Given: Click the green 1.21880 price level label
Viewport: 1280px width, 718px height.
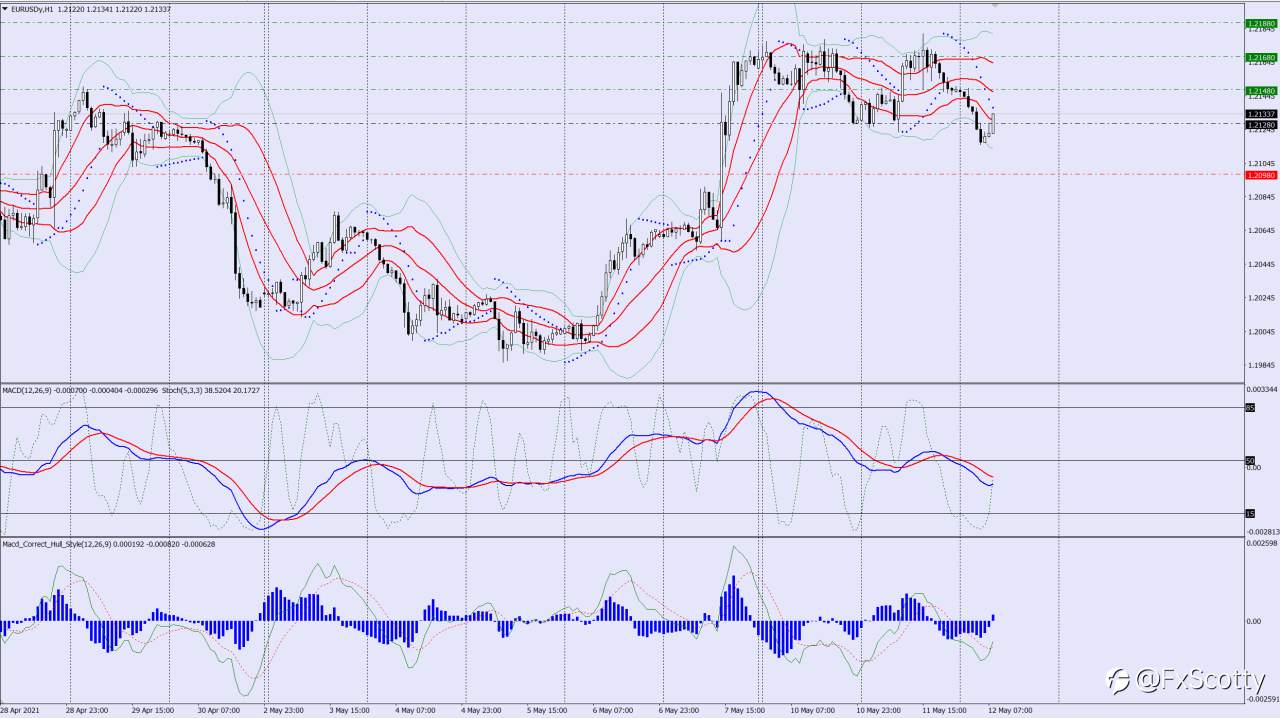Looking at the screenshot, I should pos(1259,22).
